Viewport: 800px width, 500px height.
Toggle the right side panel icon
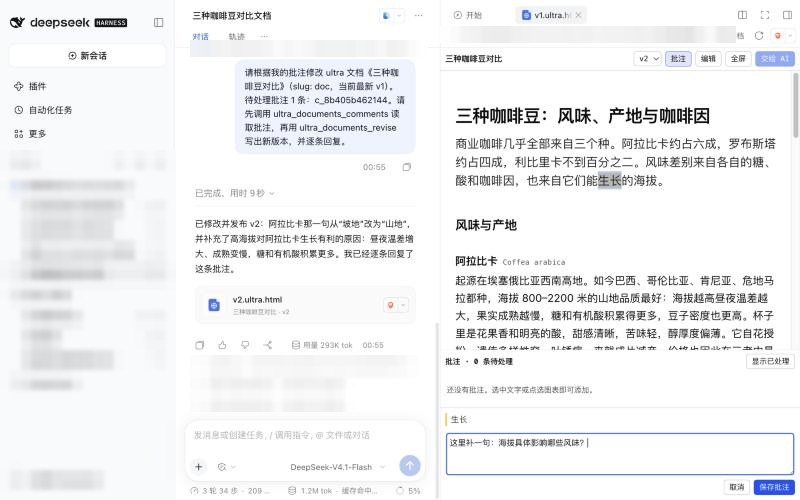click(x=787, y=15)
